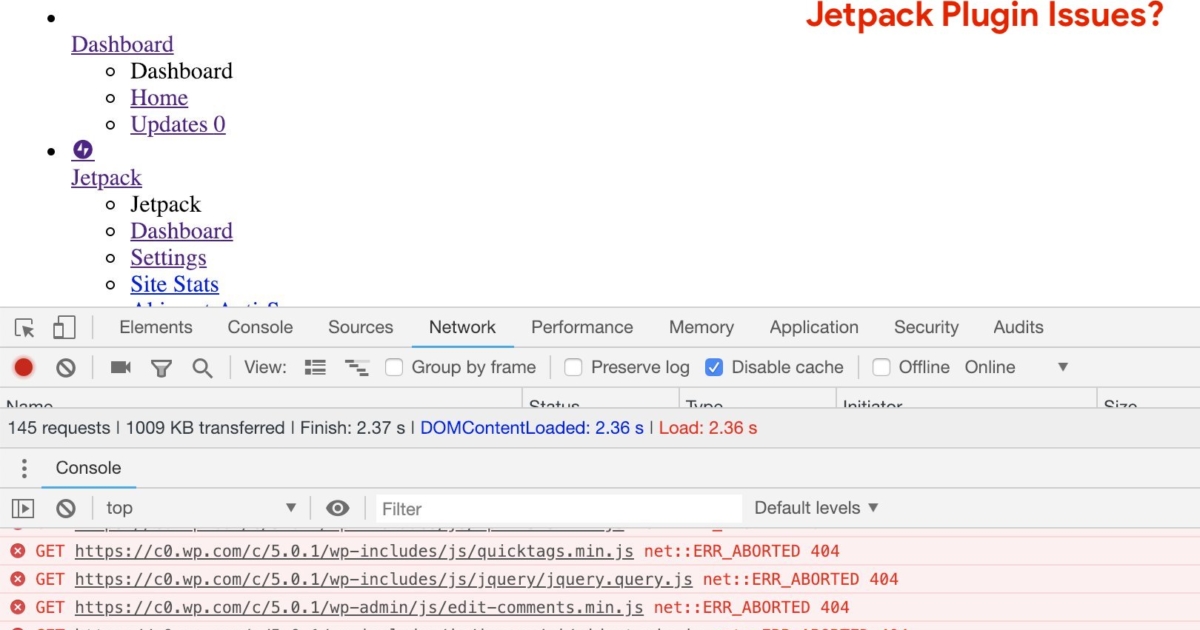Click the capture screenshots camera icon
The height and width of the screenshot is (630, 1200).
click(121, 368)
